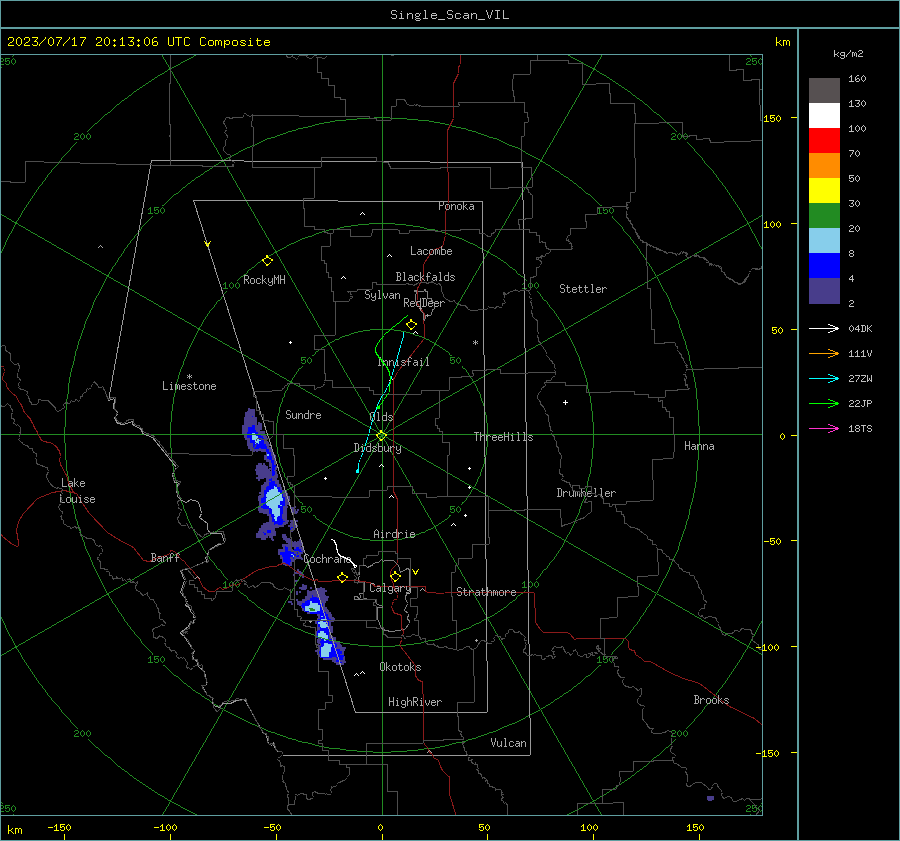Click the magenta 18TS arrow in legend
Viewport: 900px width, 841px height.
(x=824, y=428)
